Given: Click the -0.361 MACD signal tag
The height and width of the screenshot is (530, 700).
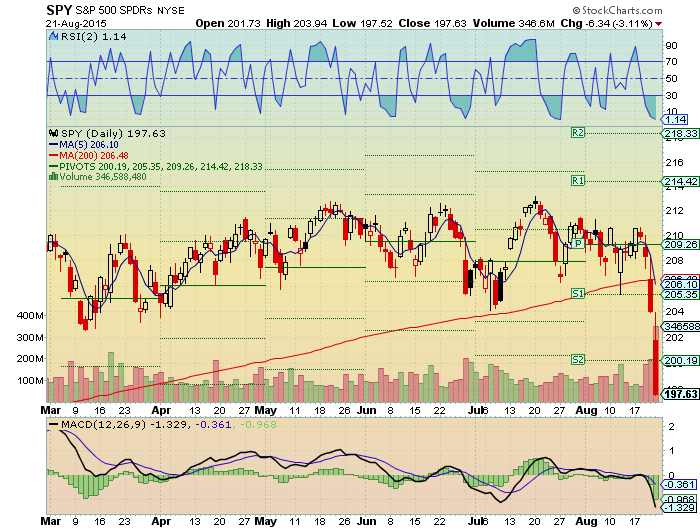Looking at the screenshot, I should pos(679,484).
